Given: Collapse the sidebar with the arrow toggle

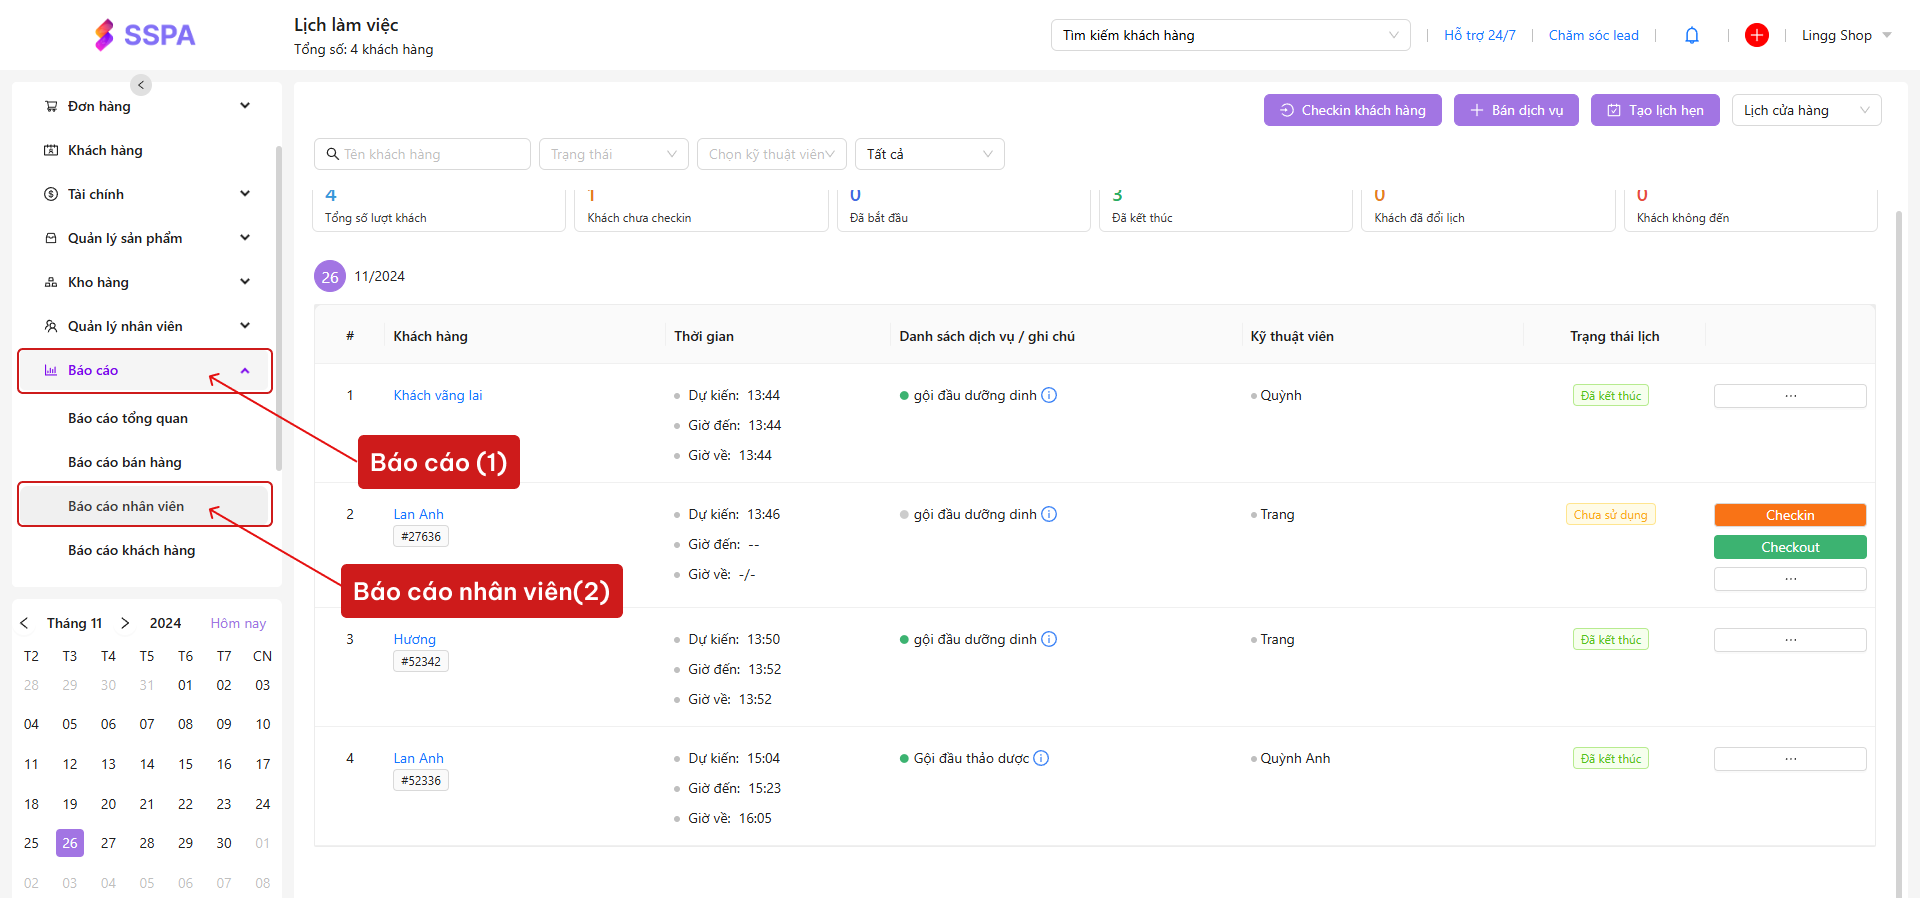Looking at the screenshot, I should (x=141, y=85).
